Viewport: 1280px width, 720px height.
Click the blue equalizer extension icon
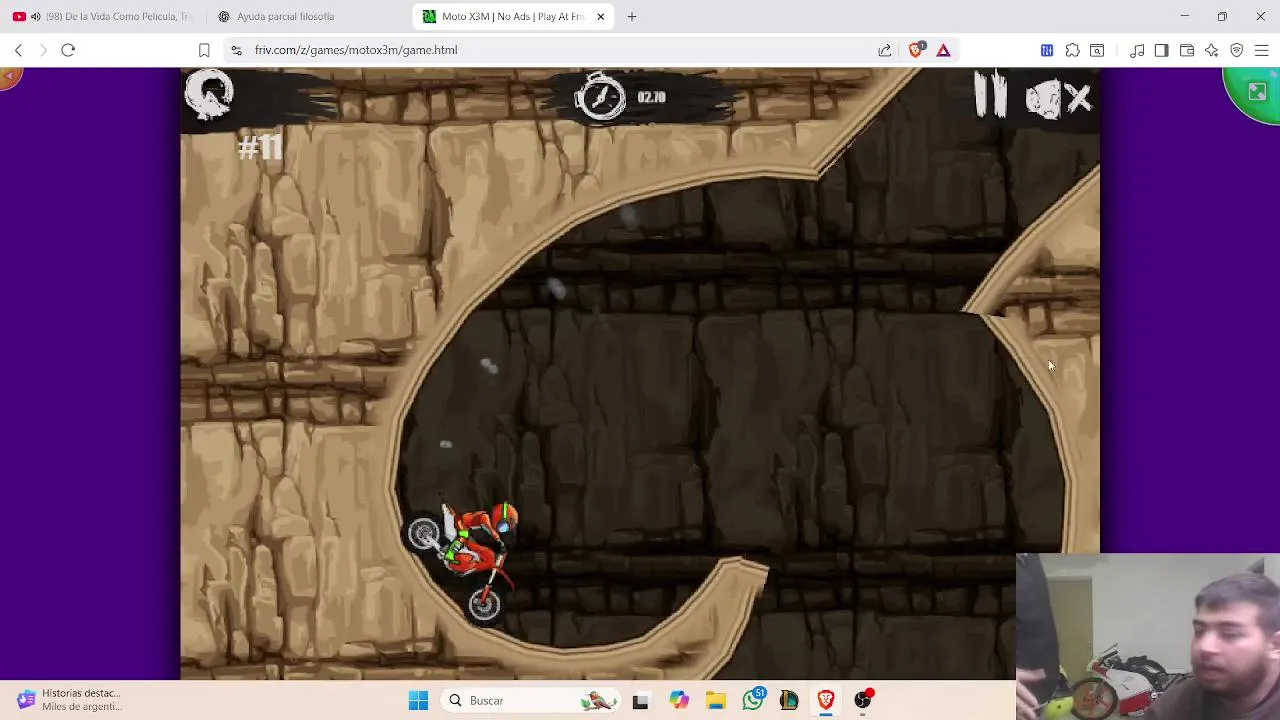(x=1047, y=50)
